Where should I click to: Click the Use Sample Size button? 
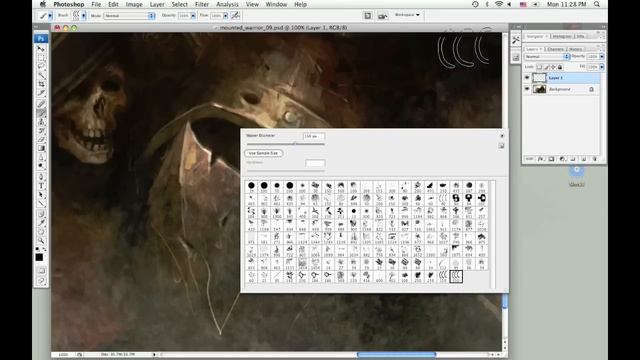264,153
